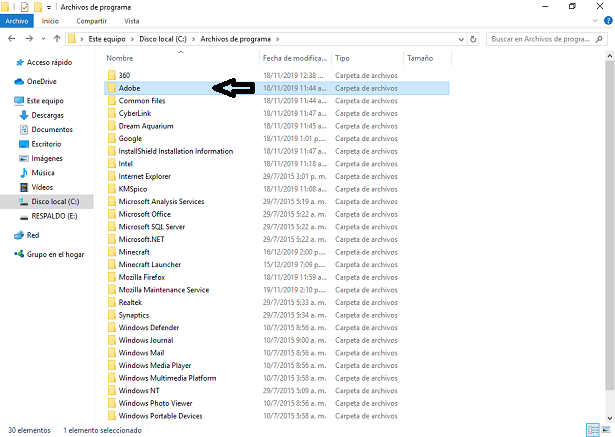Screen dimensions: 615x437
Task: Select the Internet Explorer folder icon
Action: point(112,176)
